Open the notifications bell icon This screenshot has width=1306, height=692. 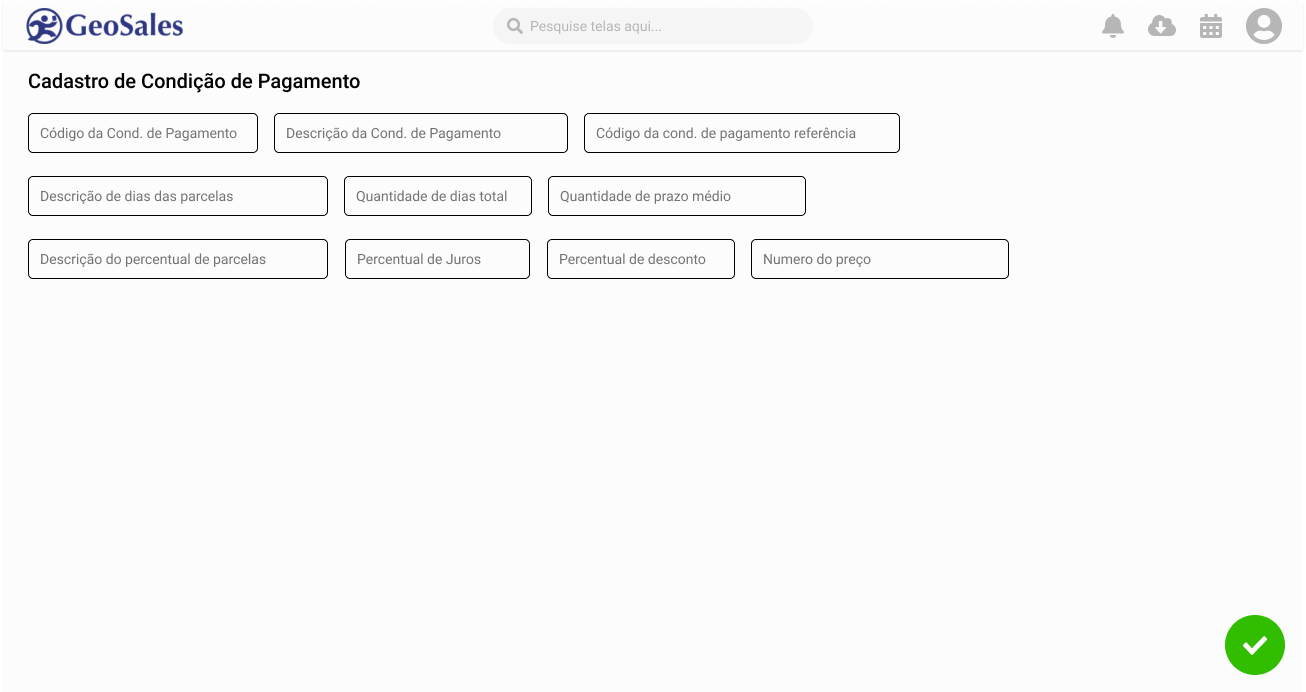pyautogui.click(x=1113, y=26)
